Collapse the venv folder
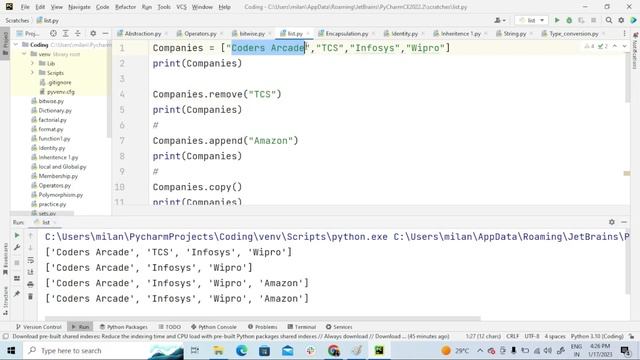The width and height of the screenshot is (640, 360). click(24, 54)
